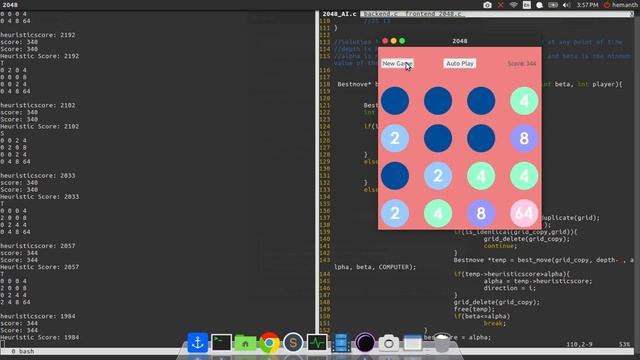Open the keyboard layout indicator
Image resolution: width=640 pixels, height=360 pixels.
(527, 5)
